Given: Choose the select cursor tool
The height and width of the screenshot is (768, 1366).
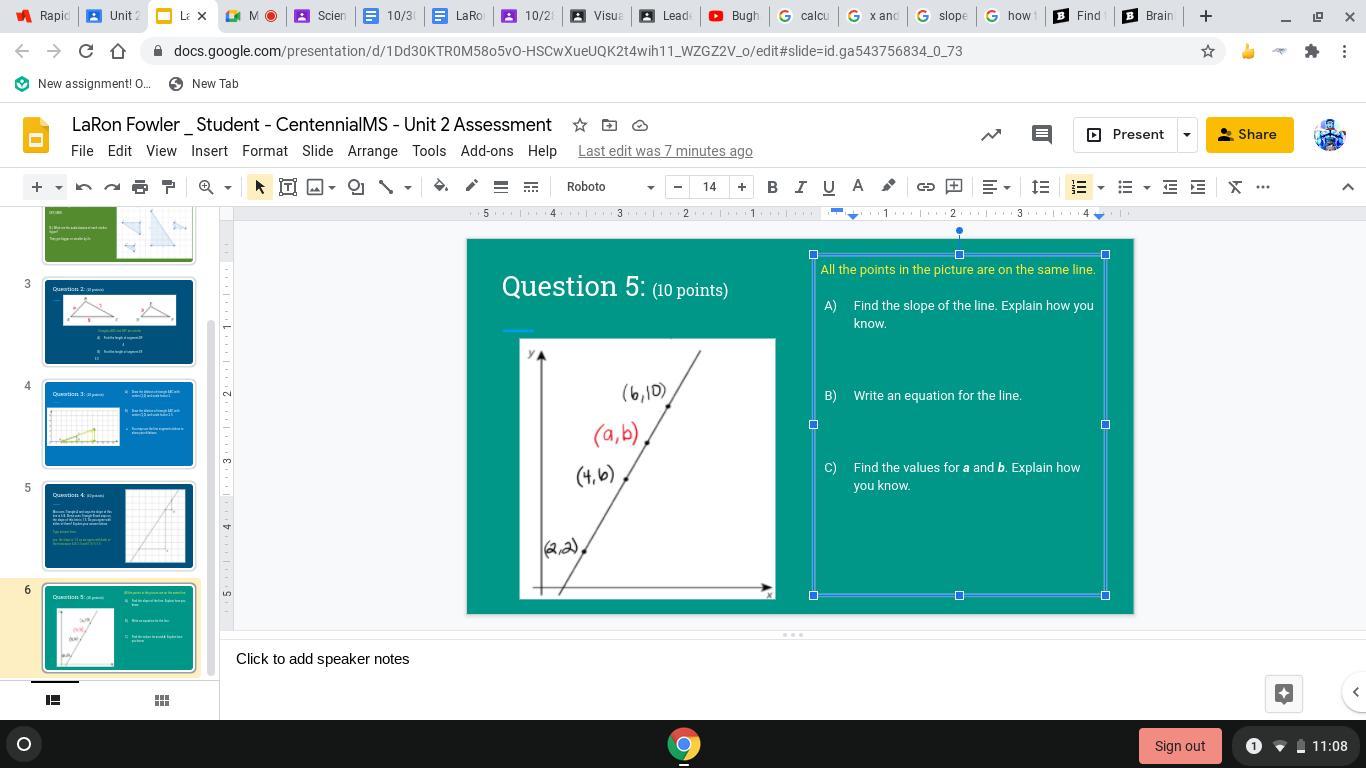Looking at the screenshot, I should pos(259,187).
